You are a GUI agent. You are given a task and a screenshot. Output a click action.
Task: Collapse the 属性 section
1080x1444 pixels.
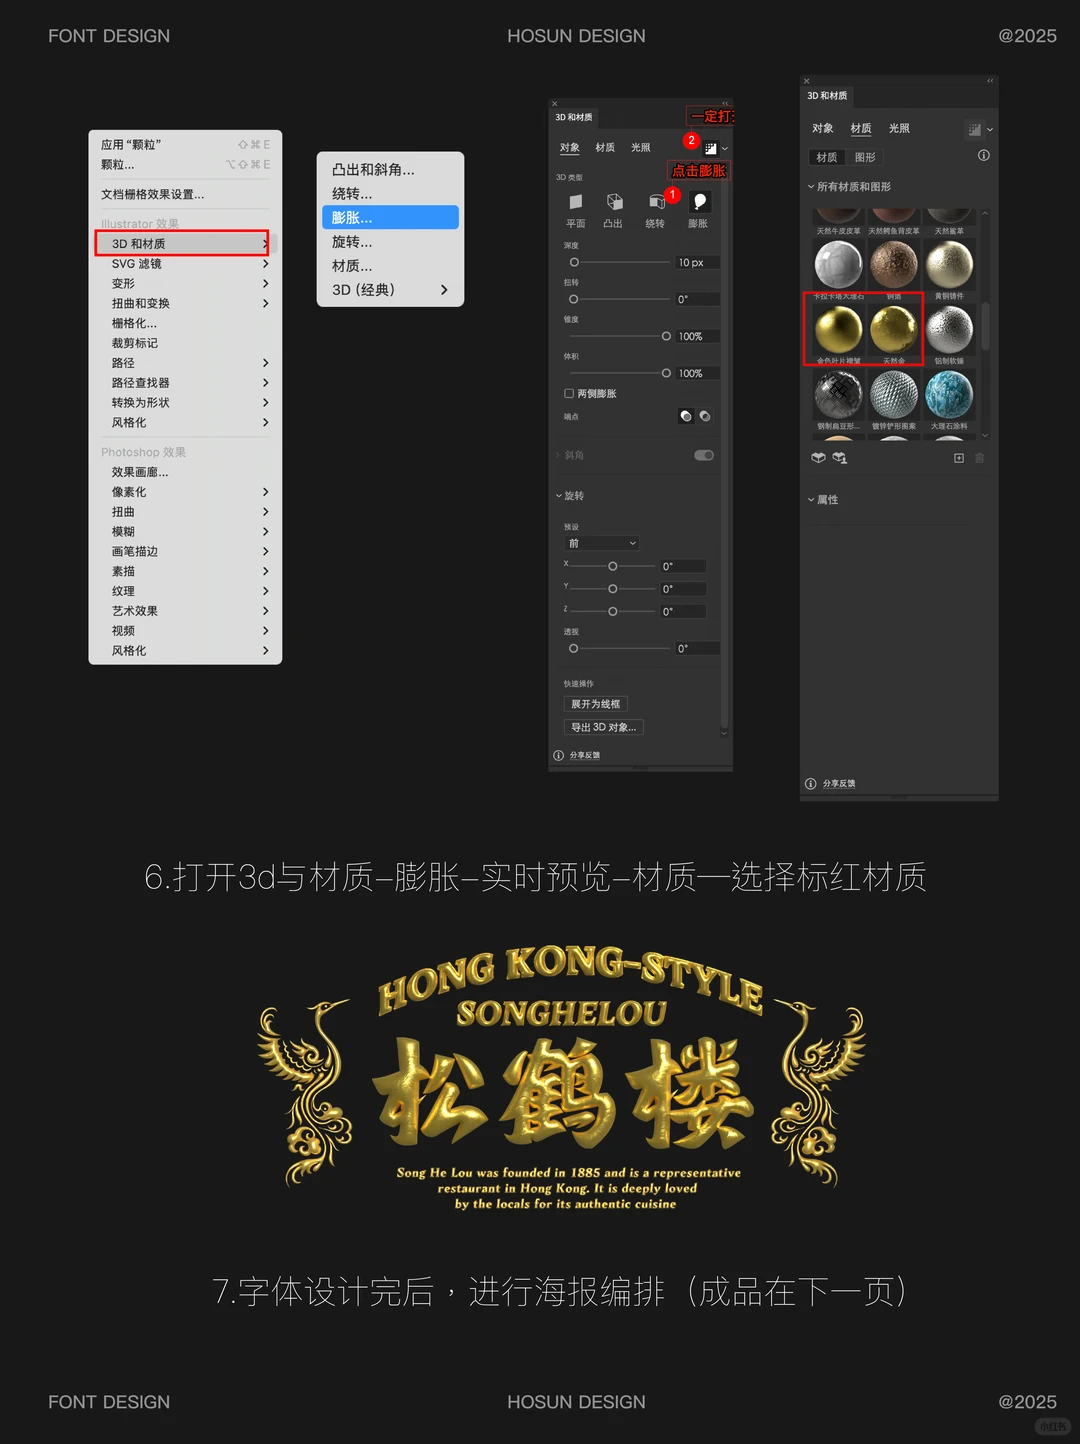(x=811, y=500)
